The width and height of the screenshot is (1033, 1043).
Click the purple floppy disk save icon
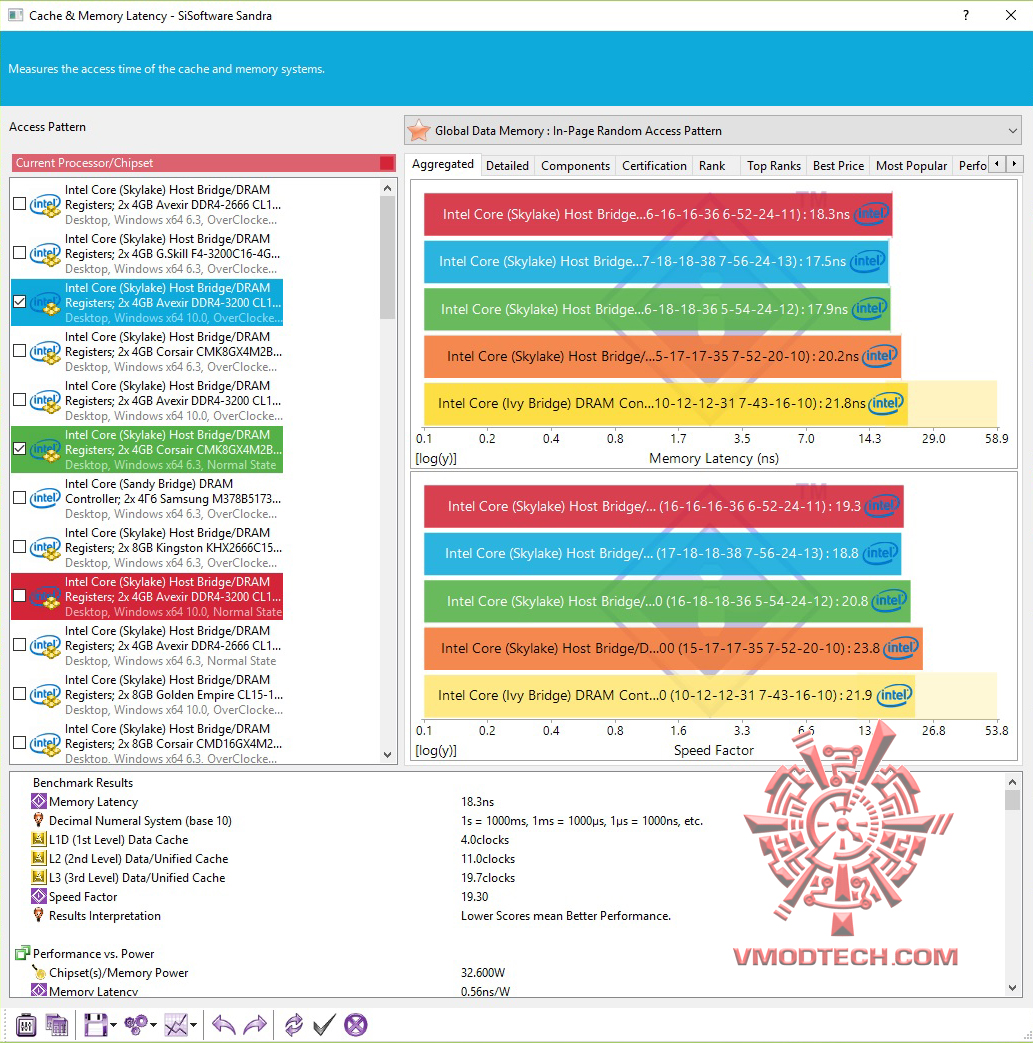95,1024
